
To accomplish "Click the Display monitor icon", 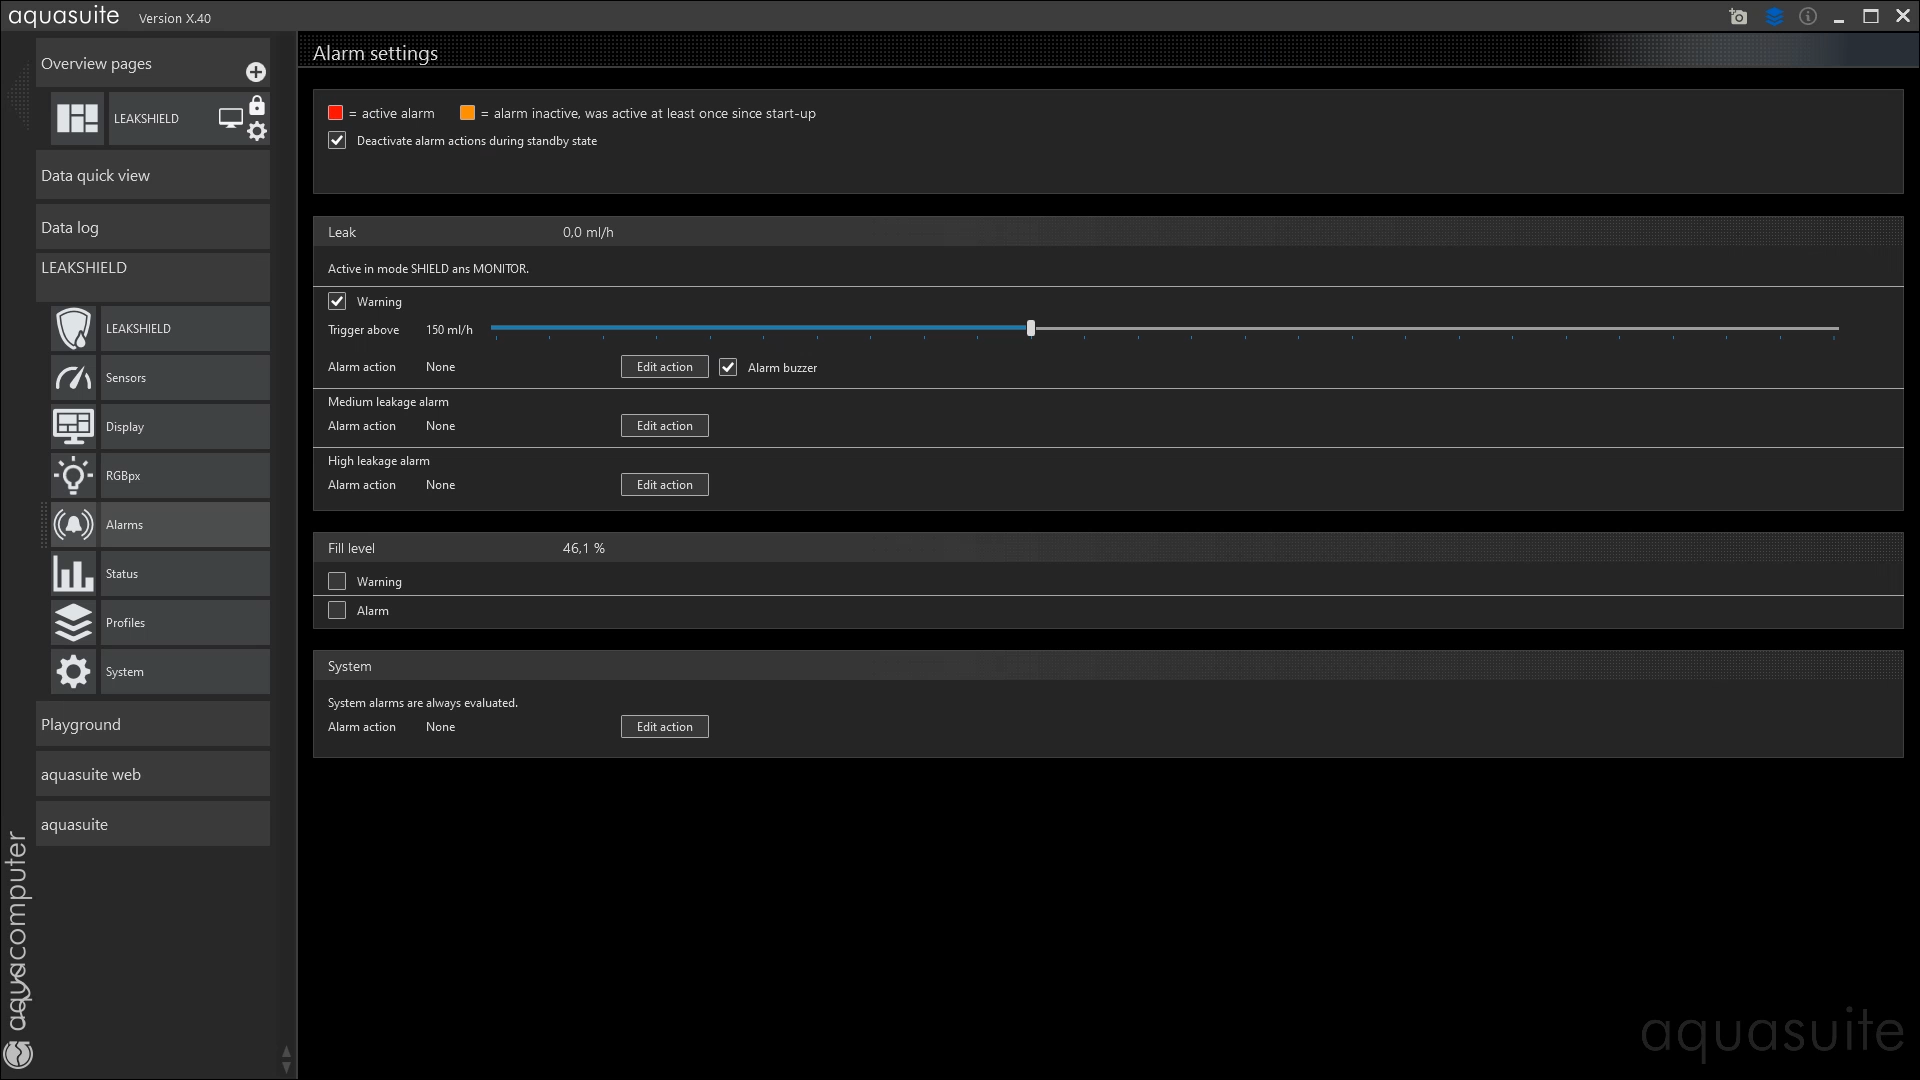I will (x=74, y=426).
